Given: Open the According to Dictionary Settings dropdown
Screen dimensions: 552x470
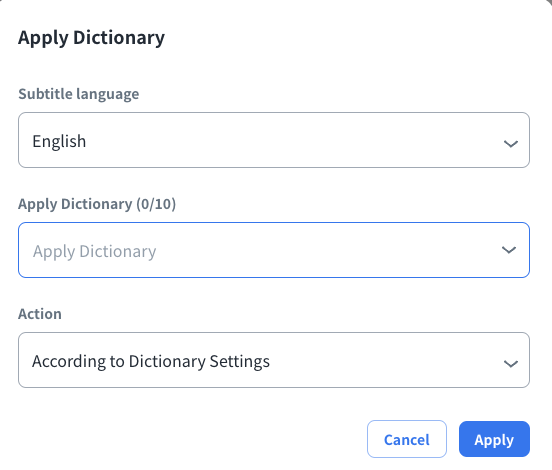Looking at the screenshot, I should pyautogui.click(x=274, y=360).
